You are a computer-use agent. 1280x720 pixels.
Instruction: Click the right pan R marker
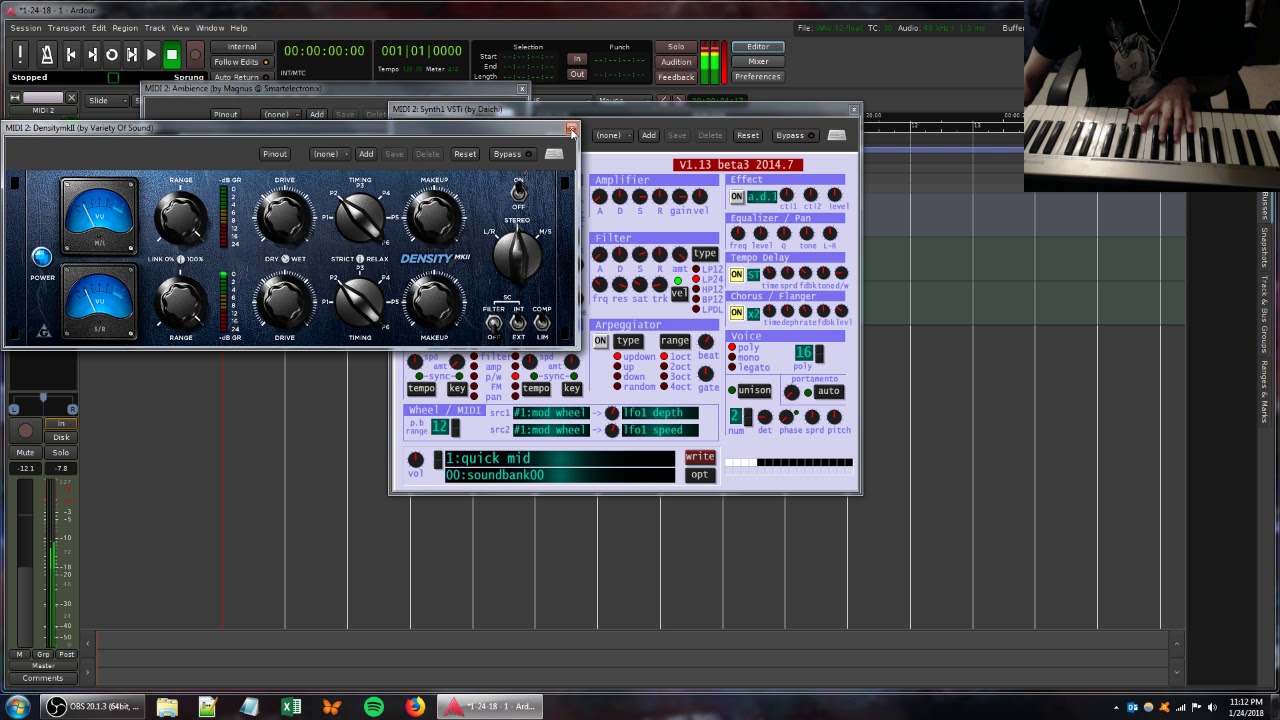coord(72,410)
